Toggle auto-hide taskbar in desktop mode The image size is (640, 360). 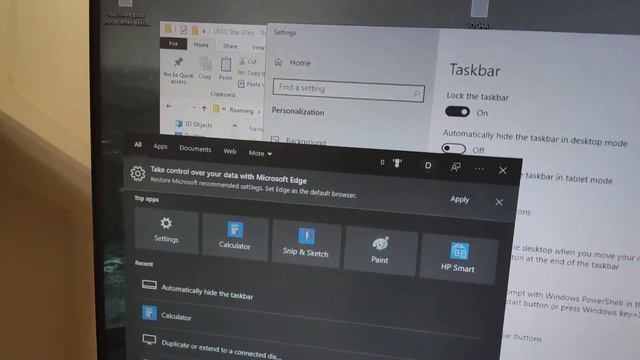click(x=453, y=148)
